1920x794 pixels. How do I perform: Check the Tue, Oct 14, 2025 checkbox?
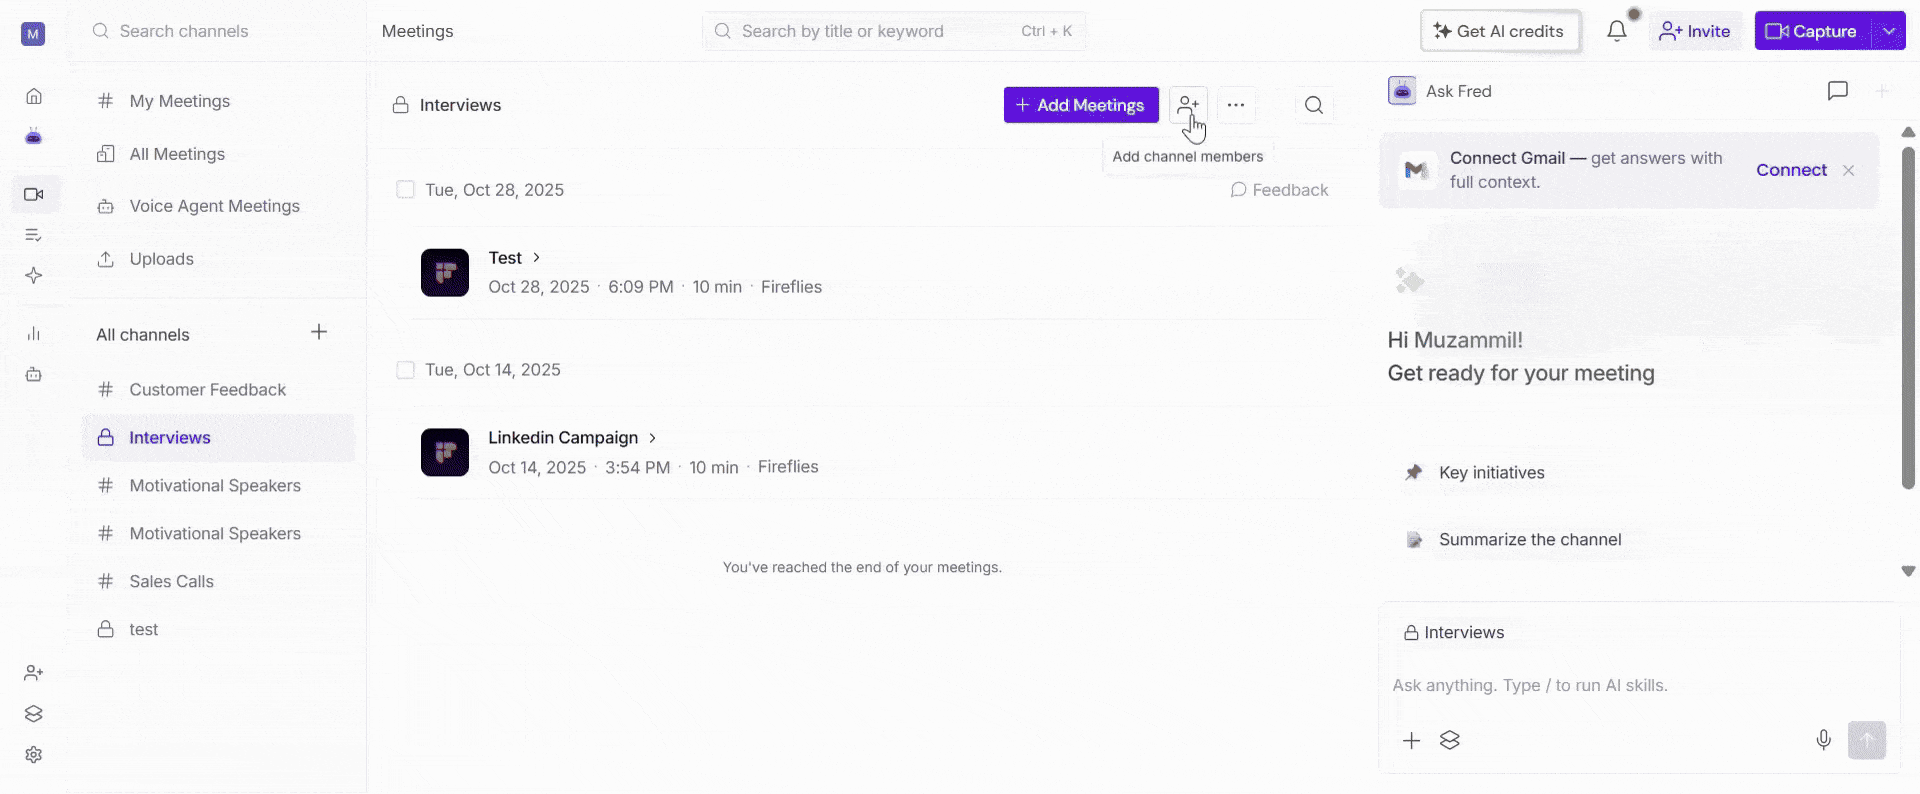(x=405, y=370)
